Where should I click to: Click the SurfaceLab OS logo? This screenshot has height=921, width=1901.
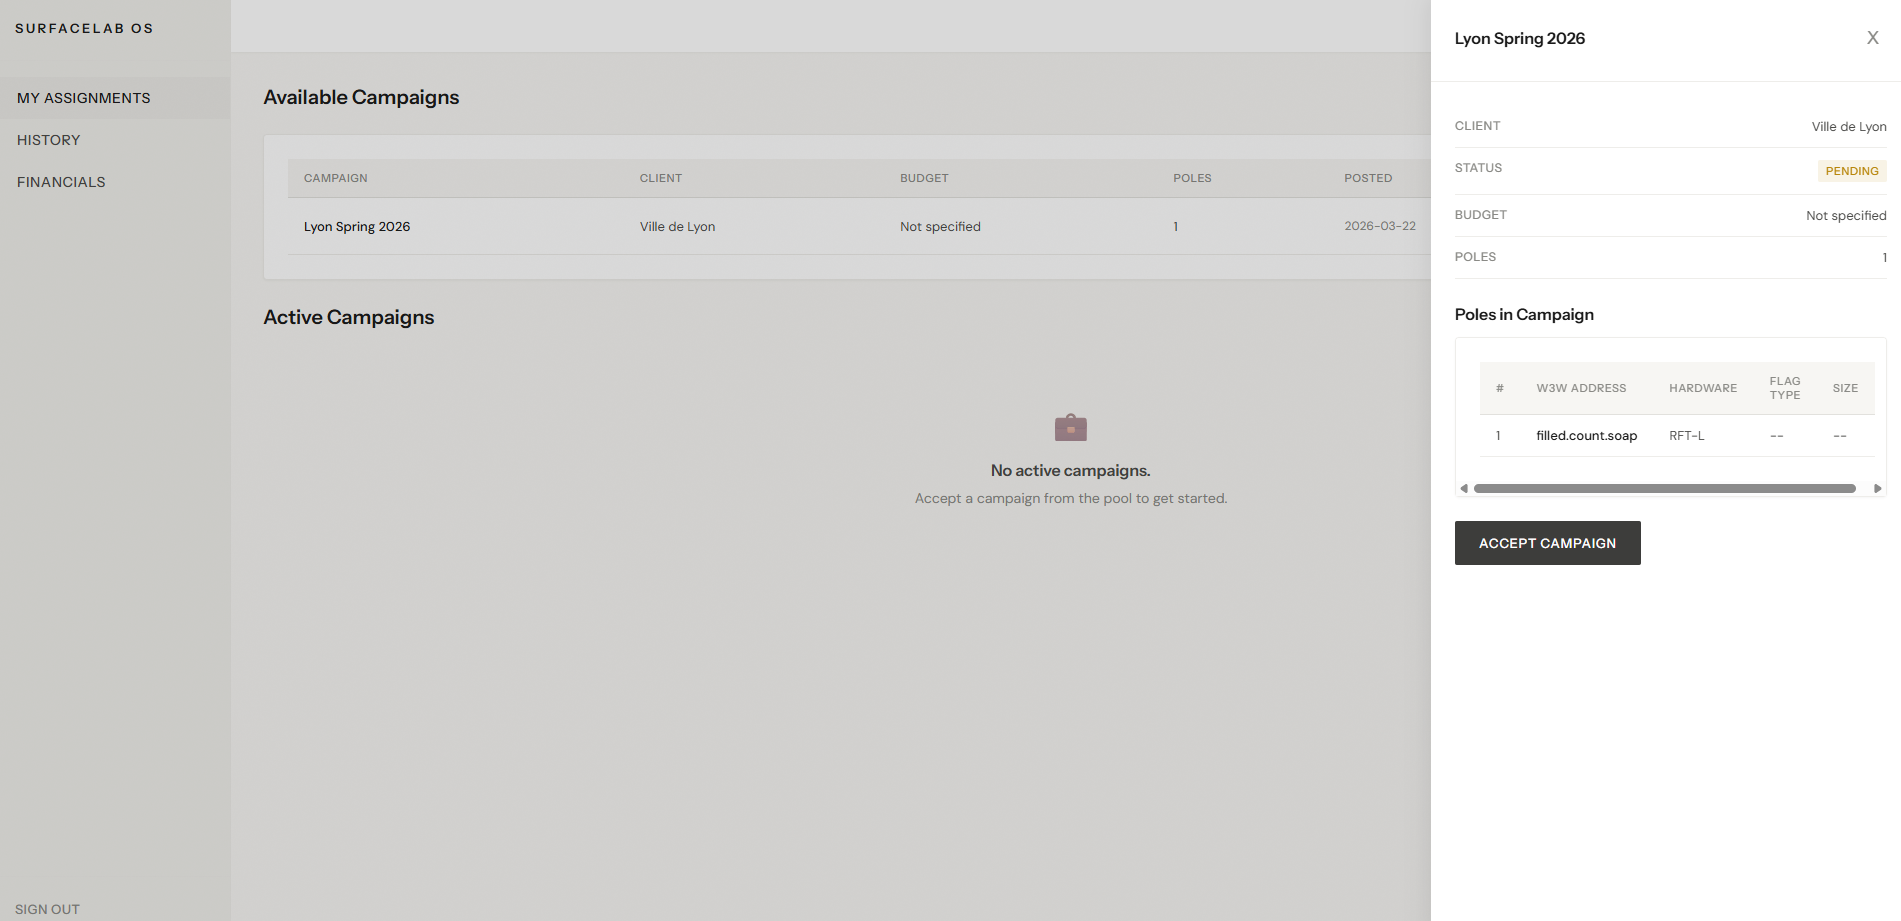point(84,28)
